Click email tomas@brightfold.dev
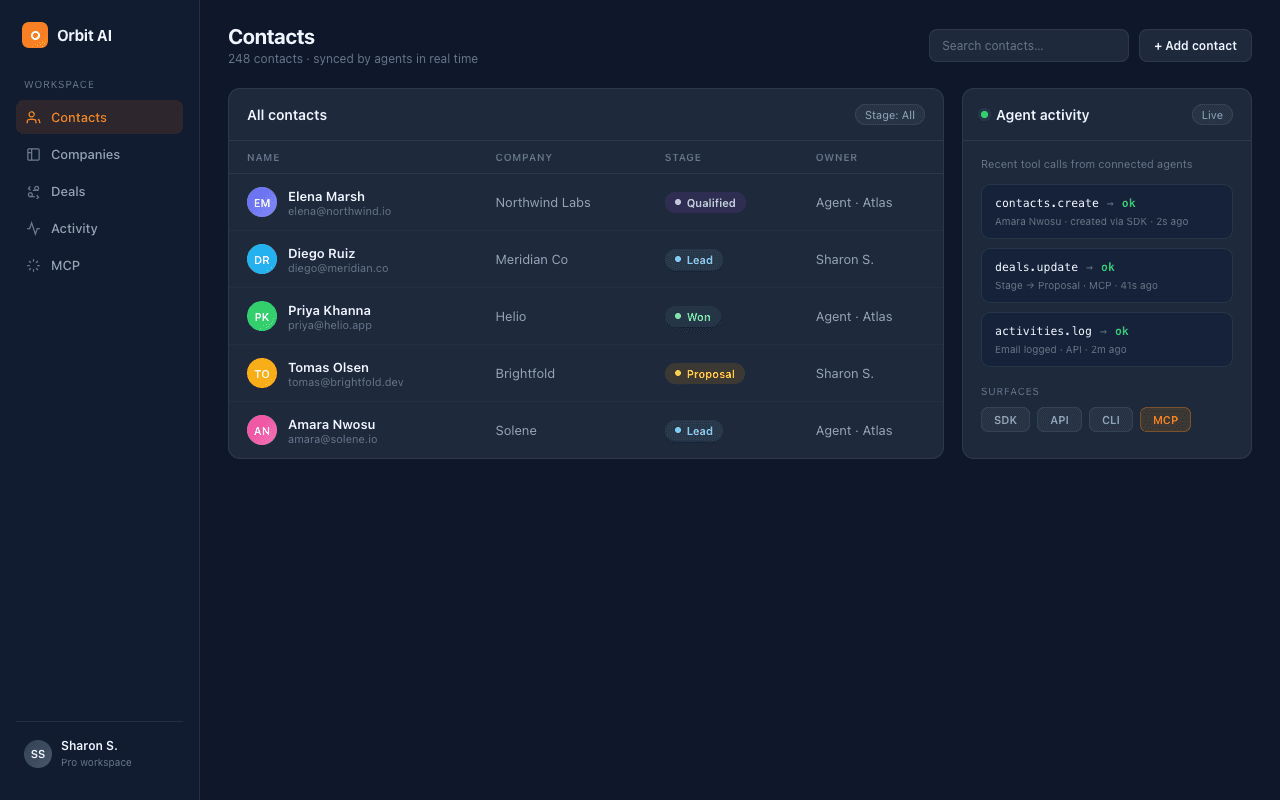The image size is (1280, 800). (346, 382)
